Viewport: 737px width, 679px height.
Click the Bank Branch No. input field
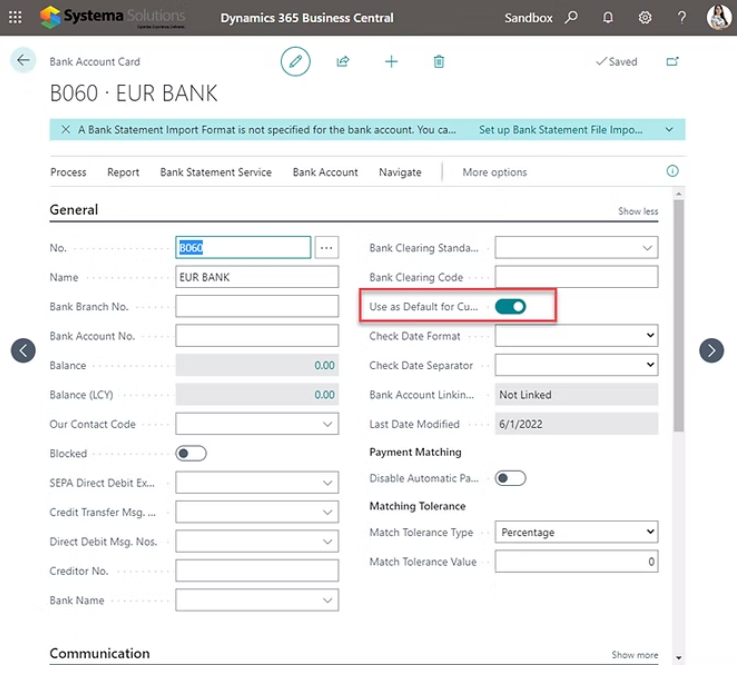pos(257,306)
